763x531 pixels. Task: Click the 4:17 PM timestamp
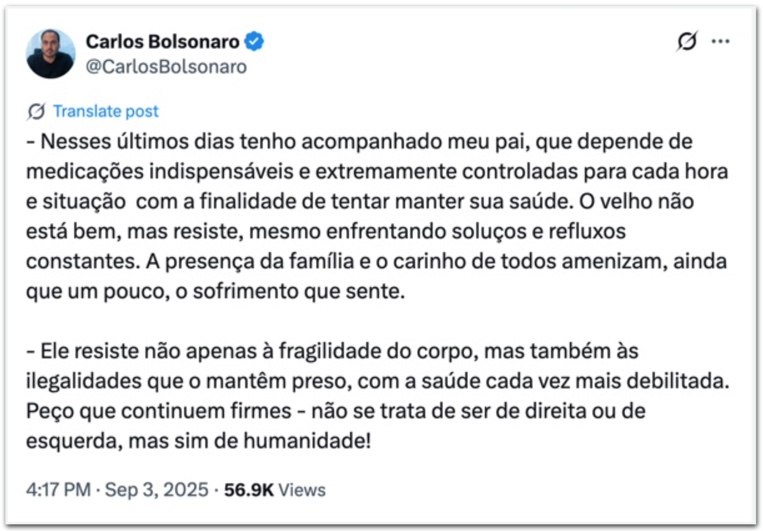[58, 490]
